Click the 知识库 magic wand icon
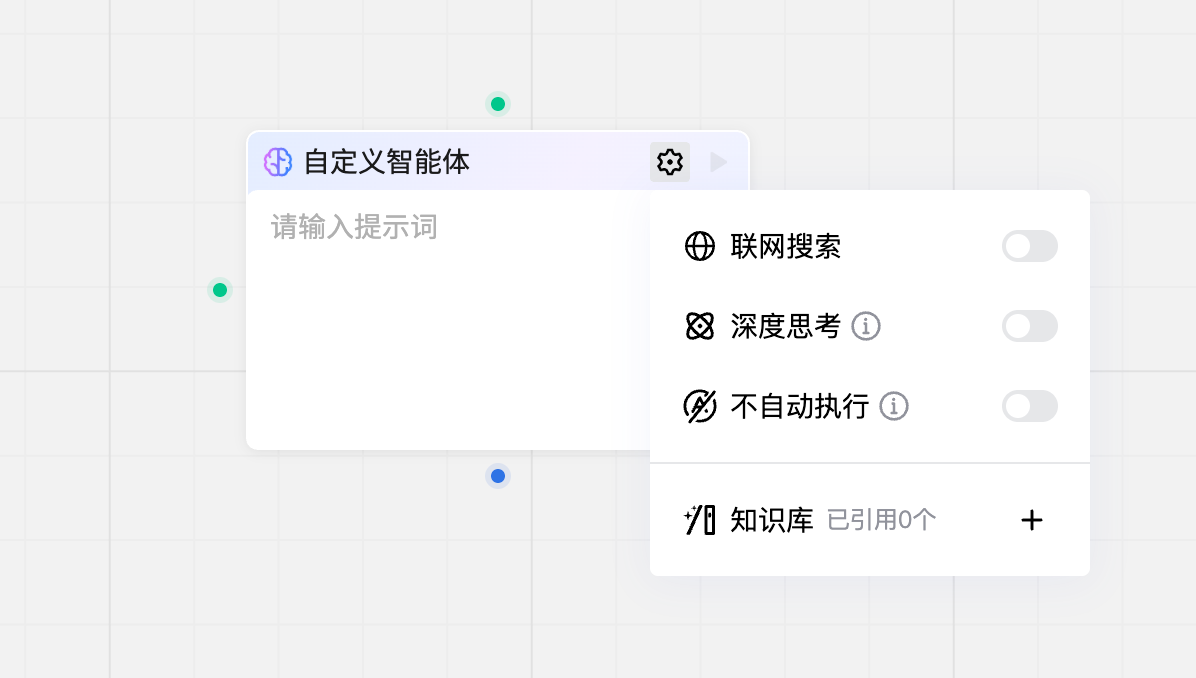Screen dimensions: 1196x678 coord(699,520)
